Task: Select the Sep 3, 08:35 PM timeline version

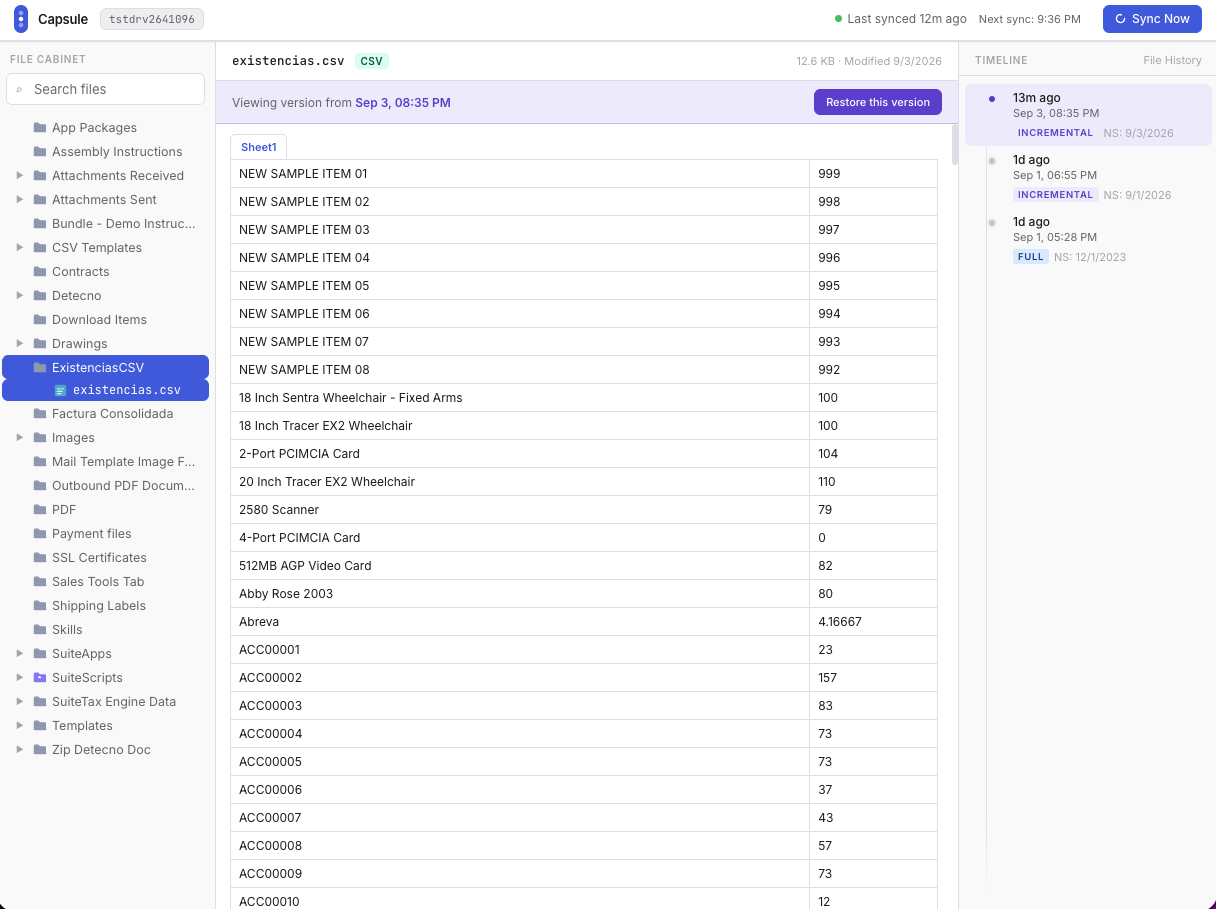Action: tap(1088, 115)
